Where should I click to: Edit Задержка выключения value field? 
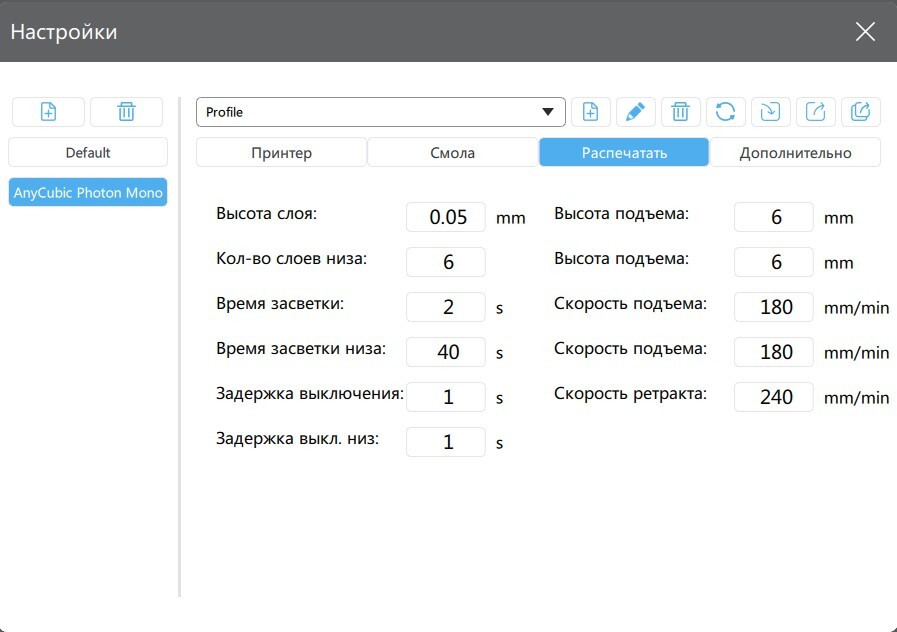(446, 397)
